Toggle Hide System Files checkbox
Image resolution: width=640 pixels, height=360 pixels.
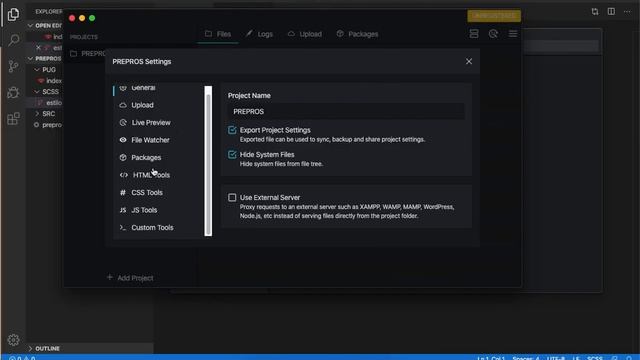tap(232, 155)
